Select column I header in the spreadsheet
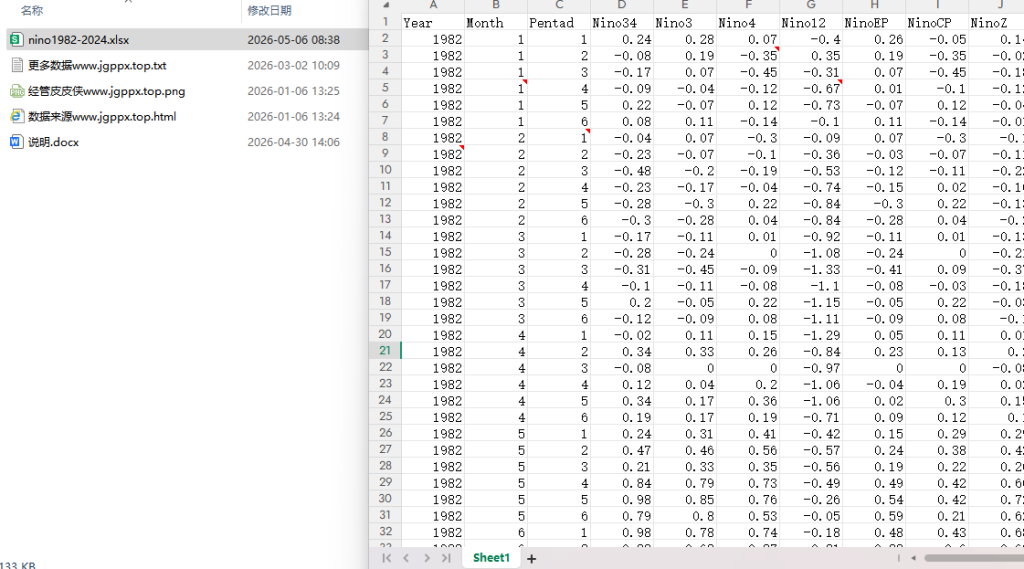Viewport: 1024px width, 569px height. 937,5
